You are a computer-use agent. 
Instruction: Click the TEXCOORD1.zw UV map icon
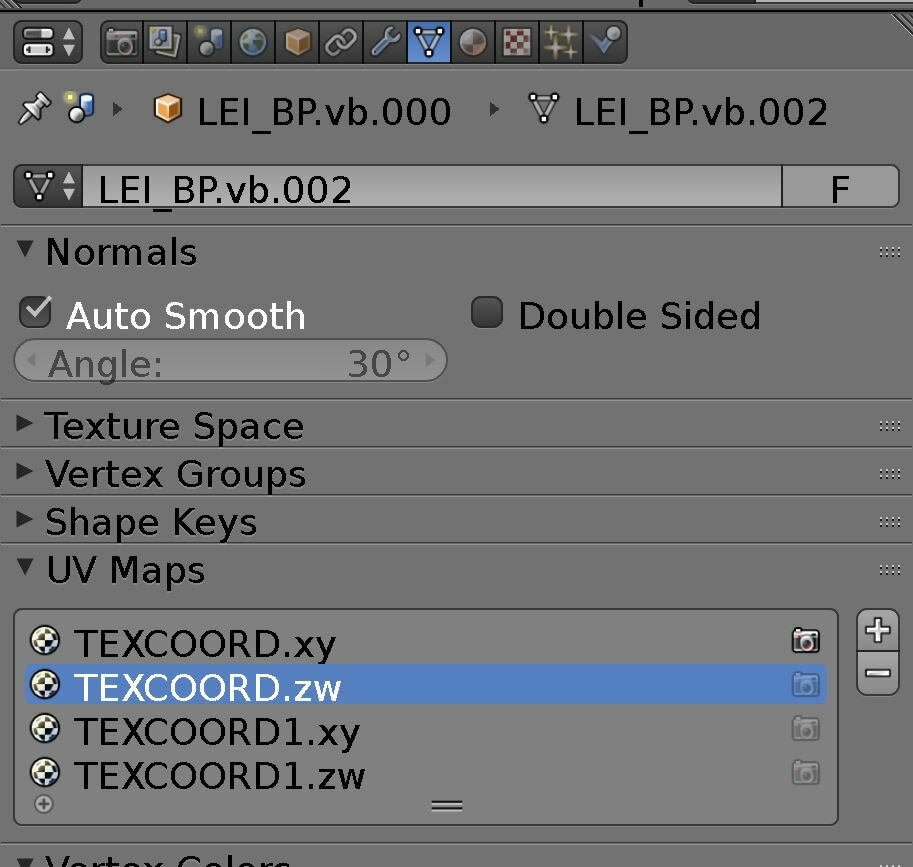45,773
